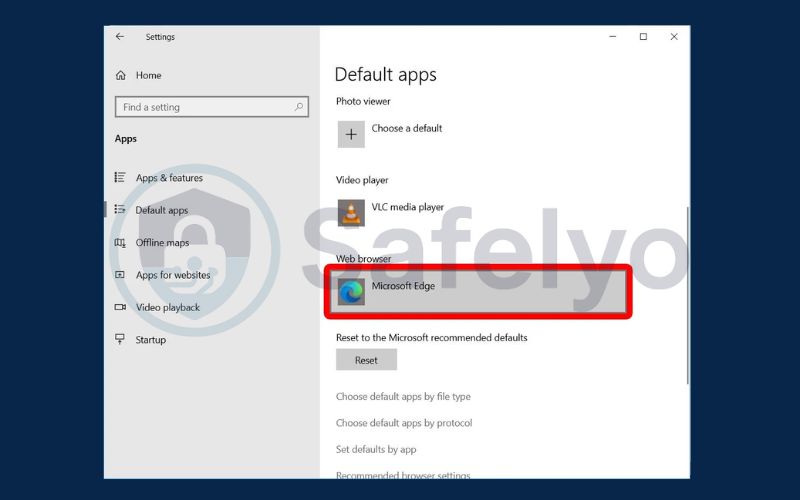Viewport: 800px width, 500px height.
Task: Open Choose default apps by protocol
Action: 404,423
